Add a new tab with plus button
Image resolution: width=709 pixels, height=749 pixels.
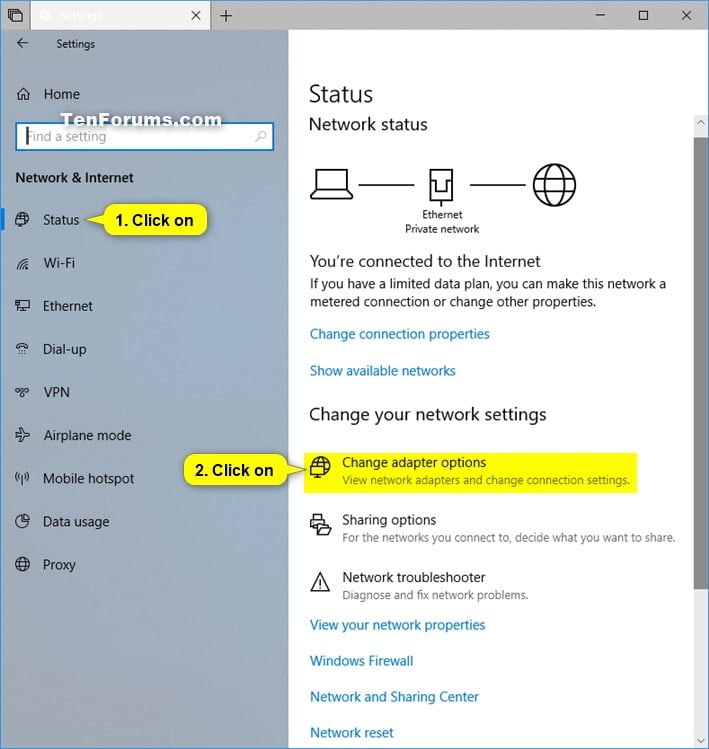(226, 16)
